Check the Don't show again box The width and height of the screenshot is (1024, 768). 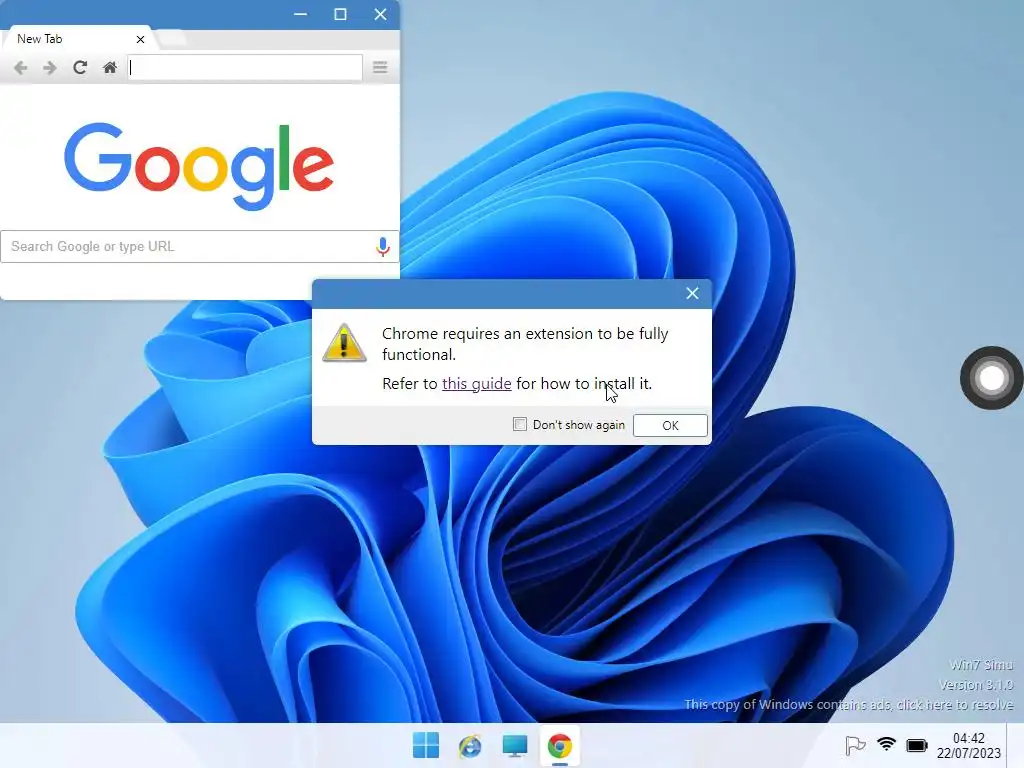click(x=520, y=424)
